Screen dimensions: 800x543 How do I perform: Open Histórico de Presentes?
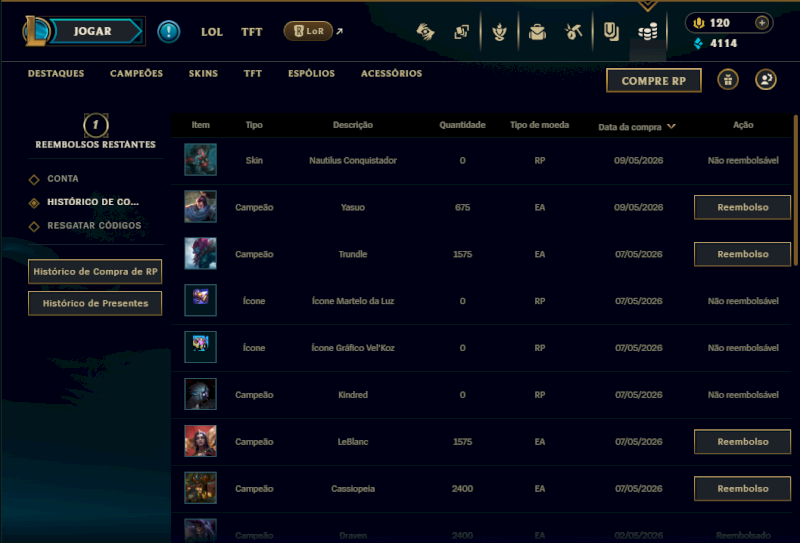point(95,303)
